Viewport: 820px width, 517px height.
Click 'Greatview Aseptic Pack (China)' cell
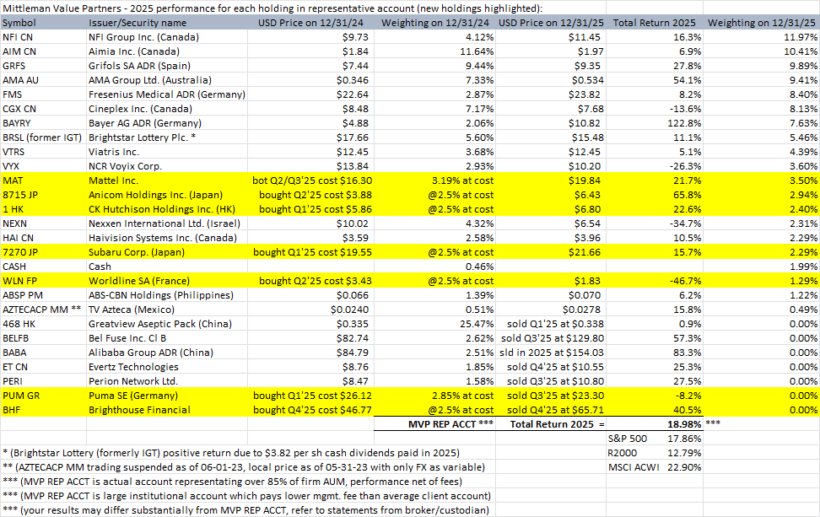point(167,324)
